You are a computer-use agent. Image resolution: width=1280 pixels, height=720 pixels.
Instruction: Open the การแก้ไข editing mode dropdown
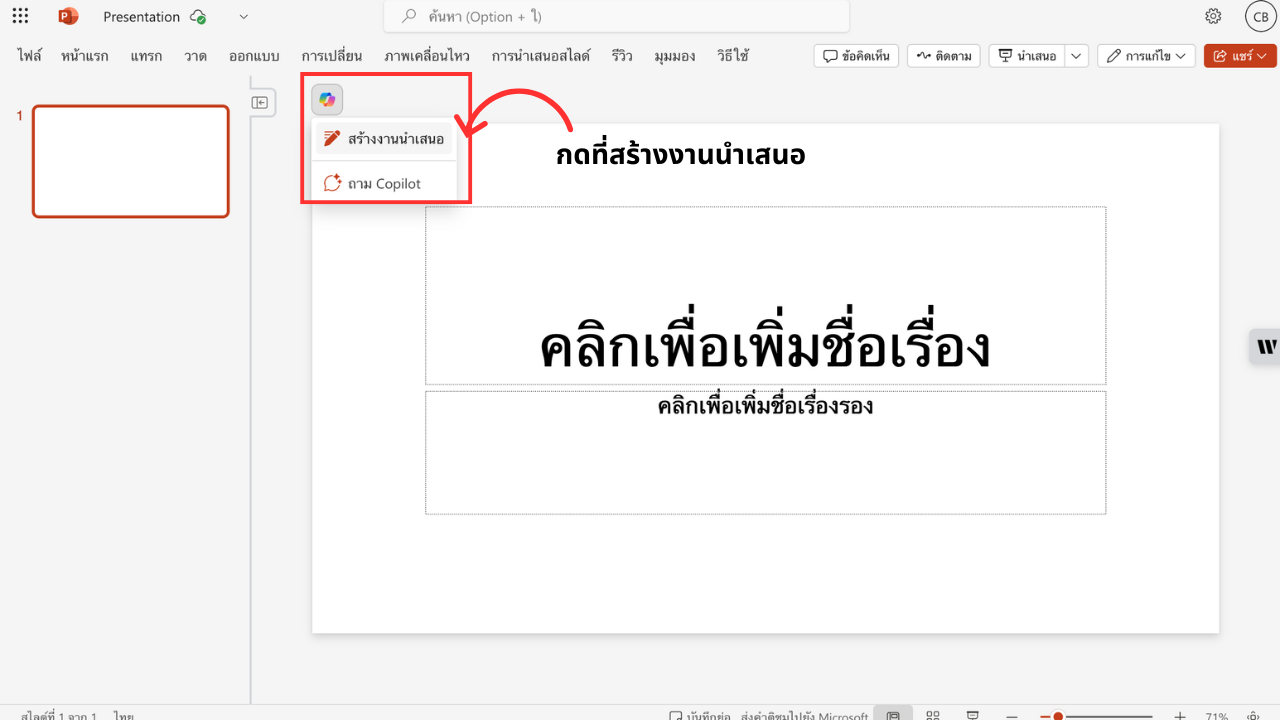(x=1146, y=56)
